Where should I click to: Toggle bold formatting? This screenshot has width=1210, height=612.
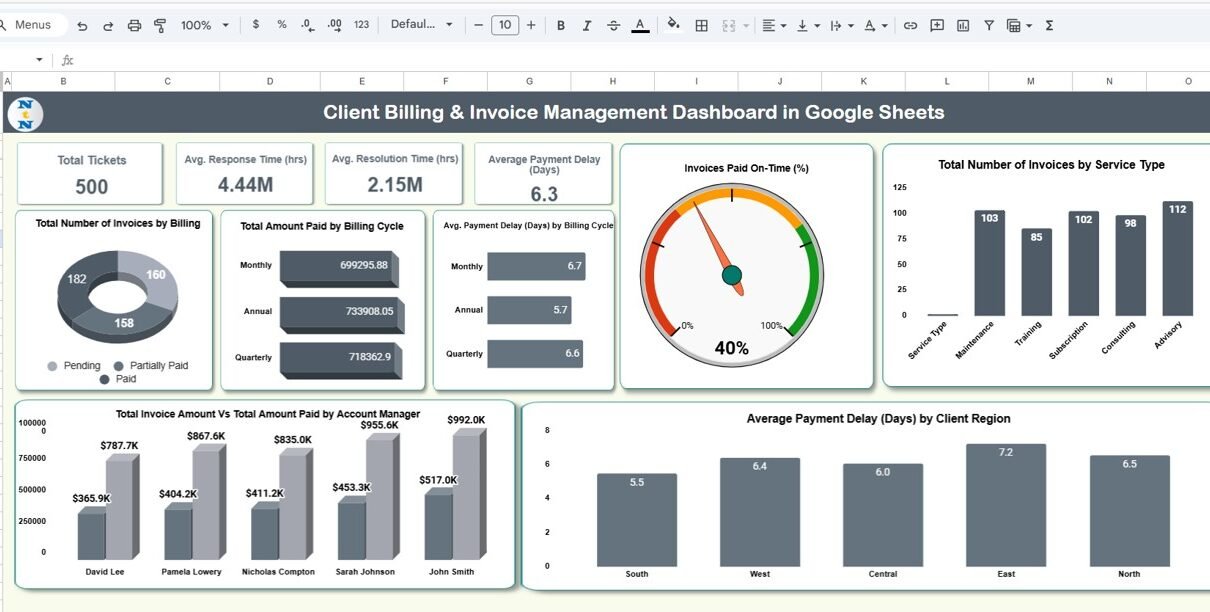560,25
